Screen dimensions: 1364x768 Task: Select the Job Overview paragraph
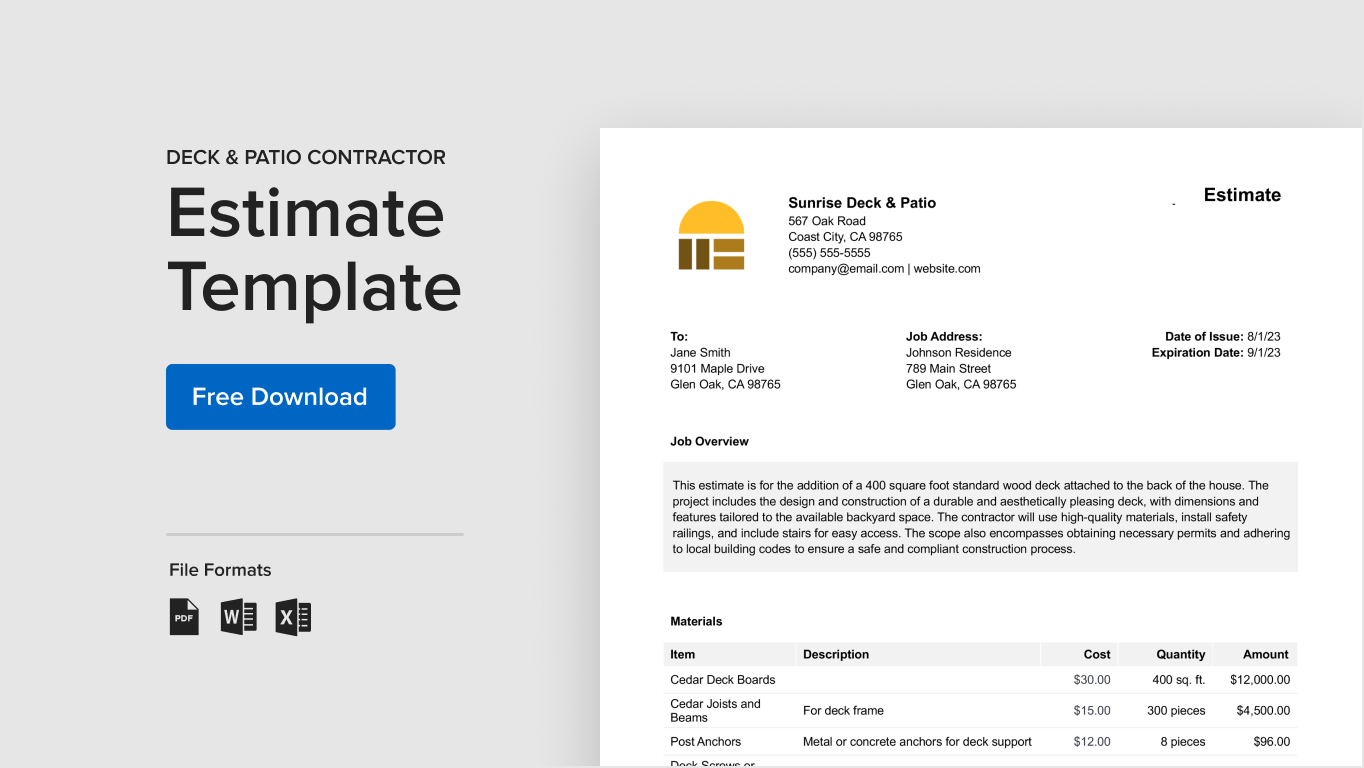pyautogui.click(x=980, y=517)
